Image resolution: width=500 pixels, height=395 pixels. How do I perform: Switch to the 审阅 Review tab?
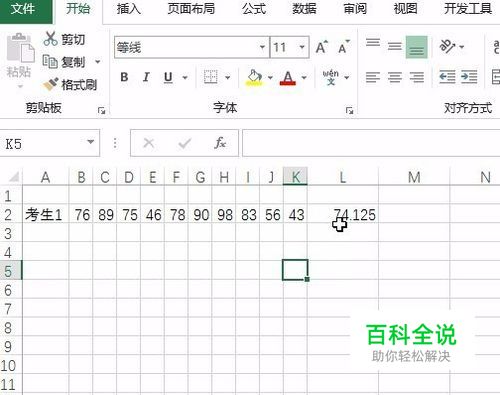[355, 9]
